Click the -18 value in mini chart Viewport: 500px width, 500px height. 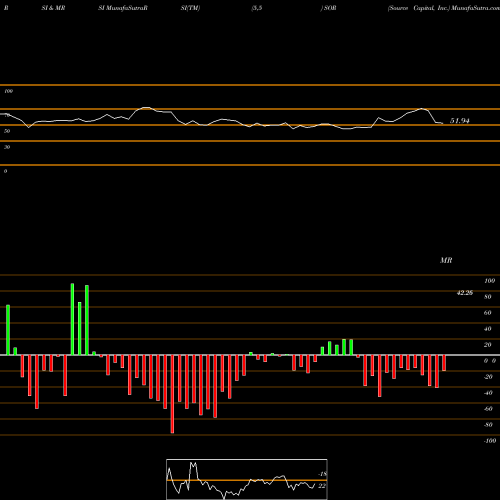click(x=322, y=474)
